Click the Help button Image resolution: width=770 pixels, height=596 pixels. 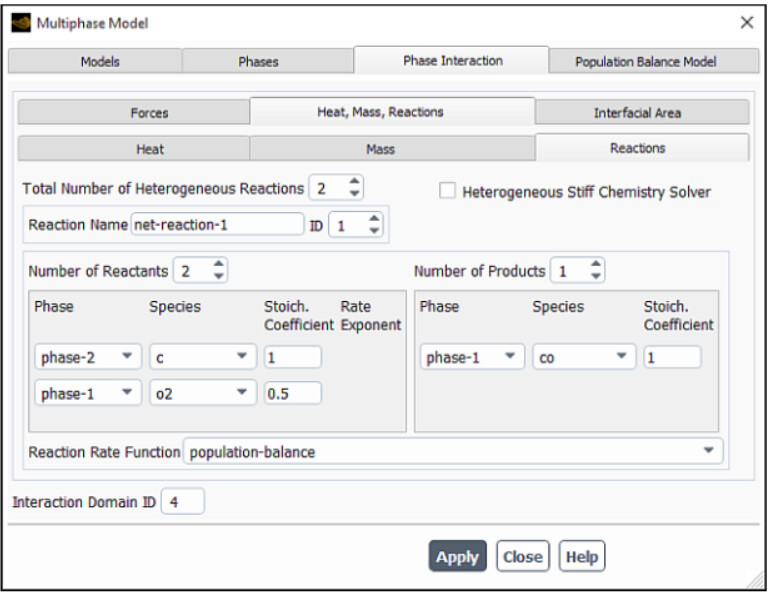point(581,557)
